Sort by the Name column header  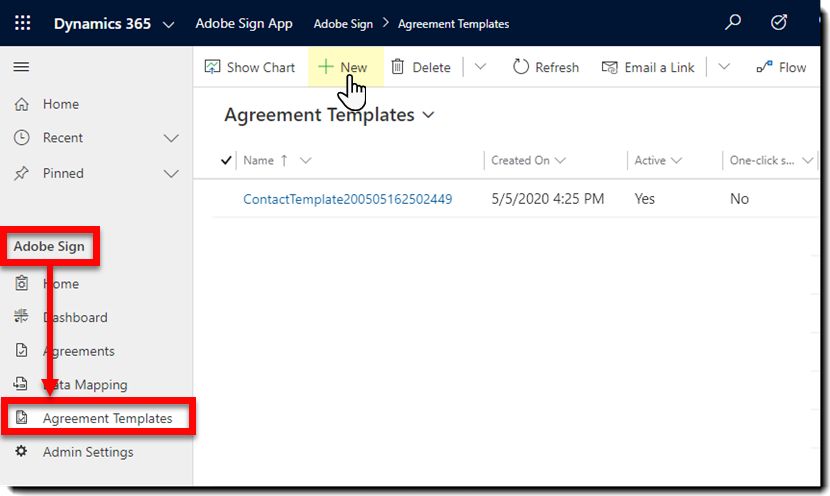258,160
